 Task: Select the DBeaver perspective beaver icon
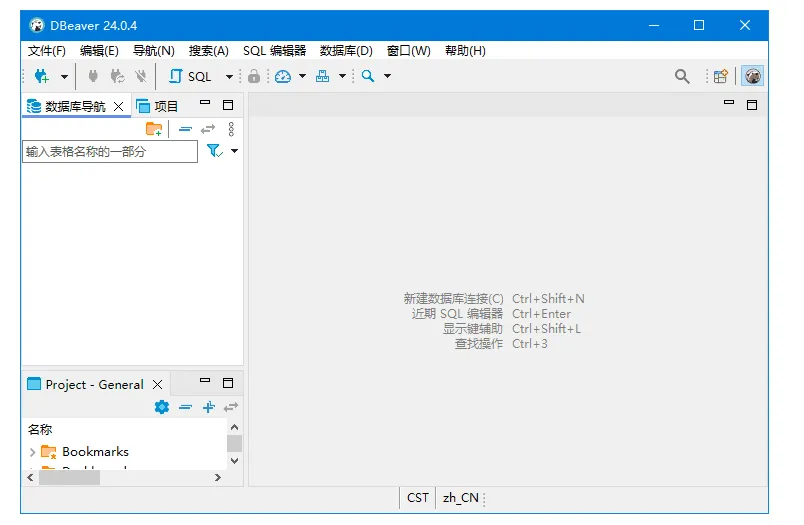752,76
